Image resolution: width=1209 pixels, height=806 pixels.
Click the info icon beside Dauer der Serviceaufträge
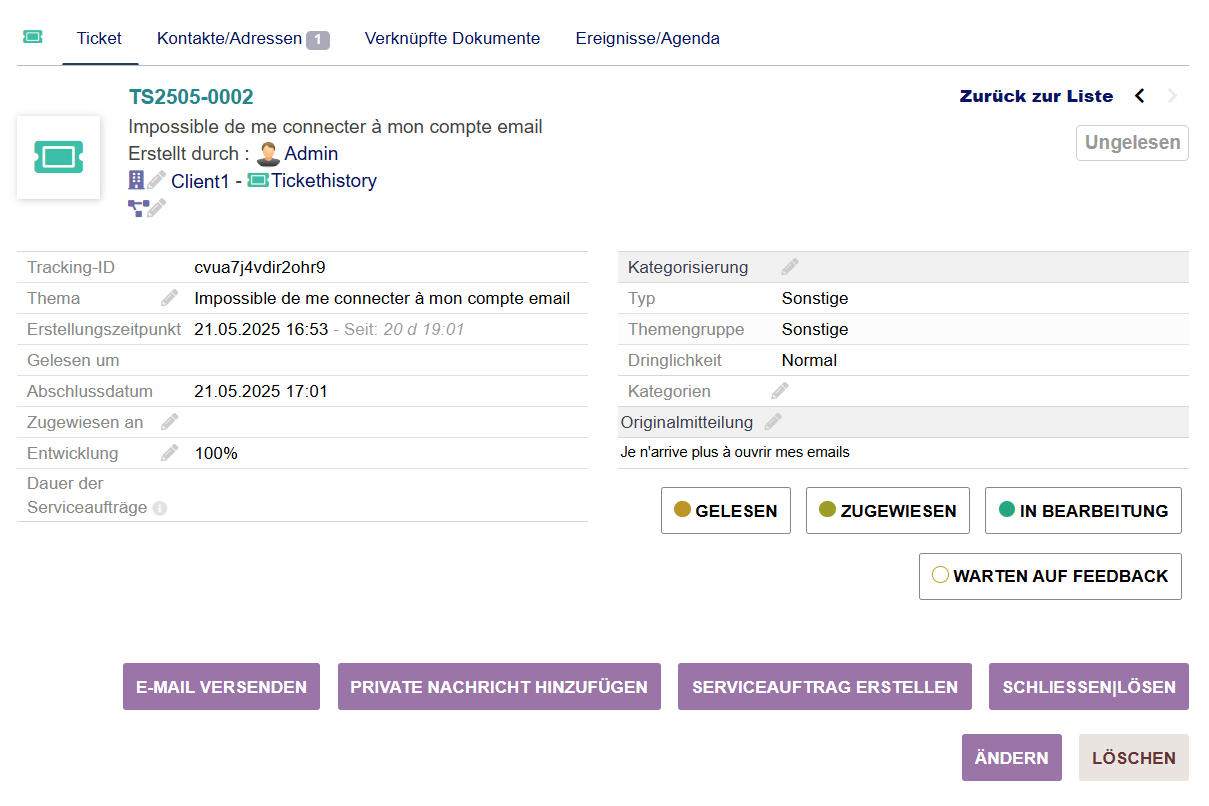tap(160, 508)
